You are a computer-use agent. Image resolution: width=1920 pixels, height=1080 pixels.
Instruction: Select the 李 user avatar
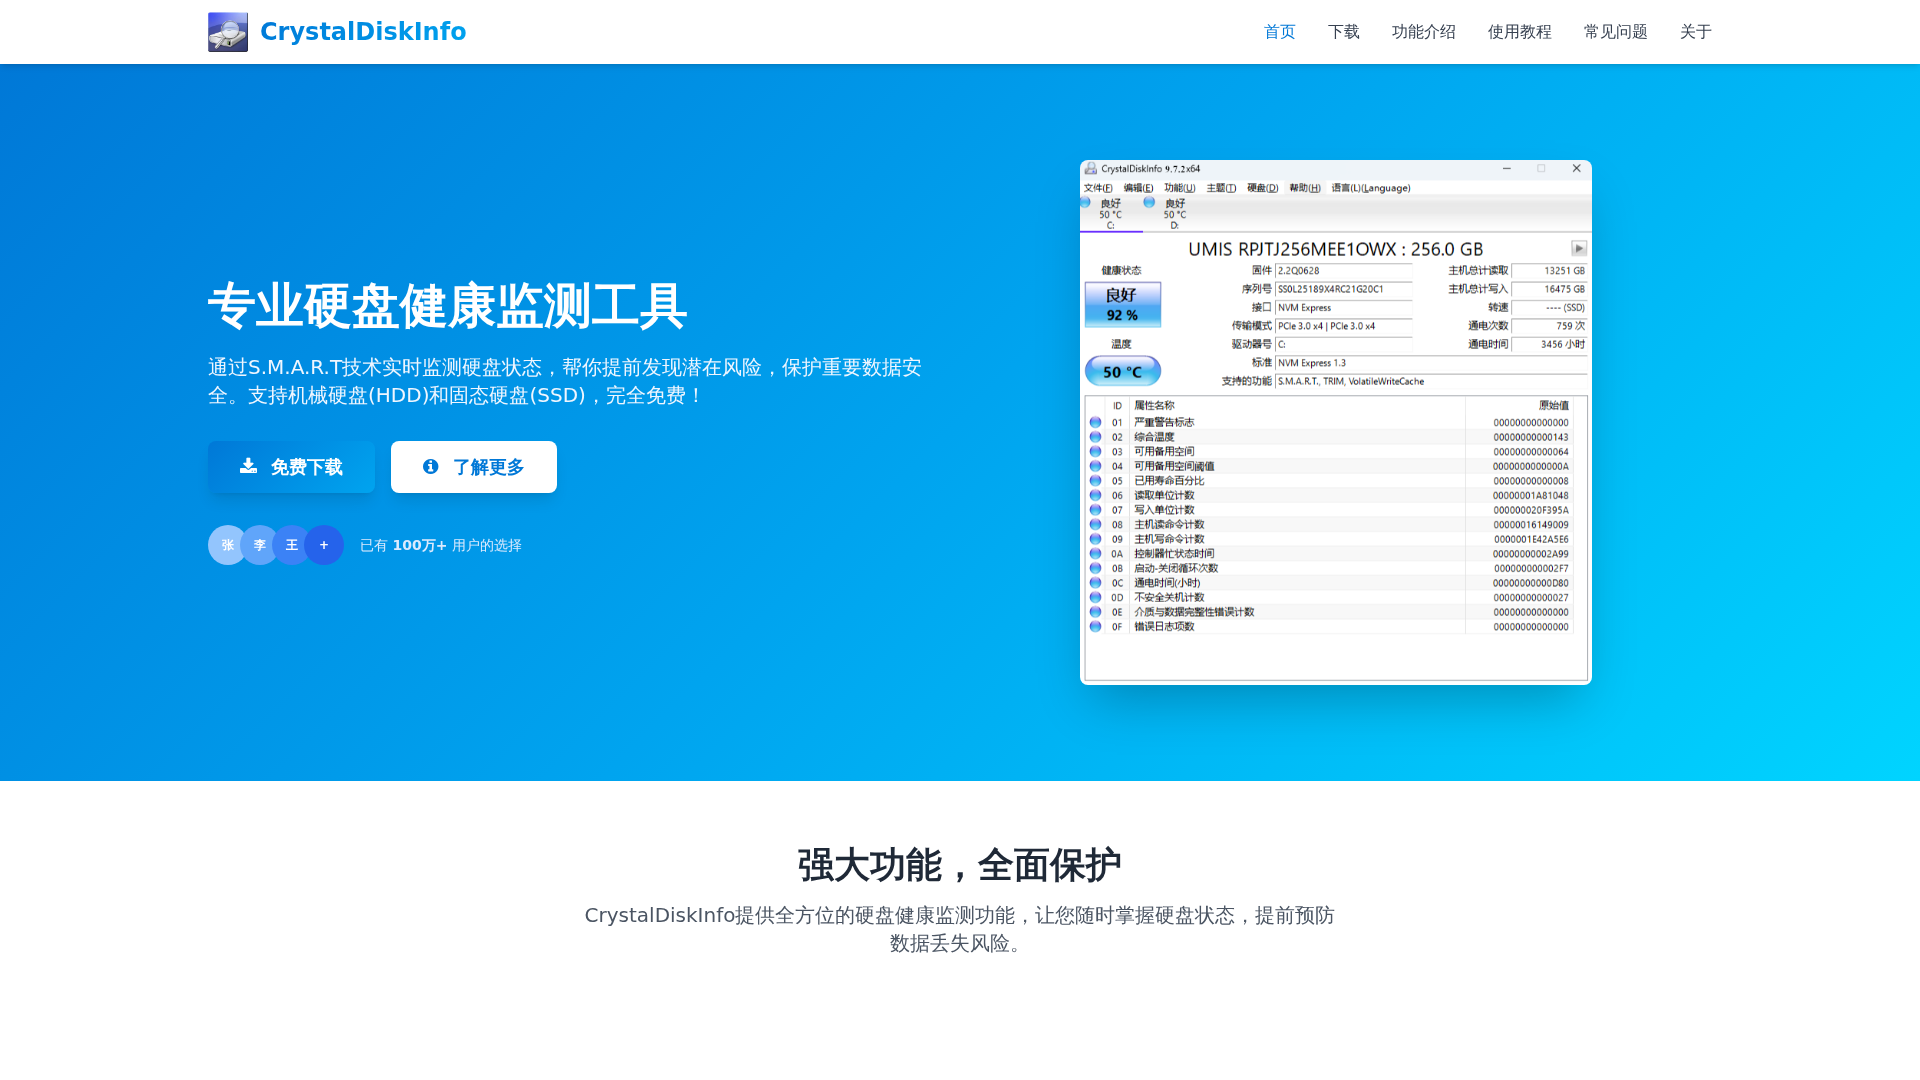point(259,545)
